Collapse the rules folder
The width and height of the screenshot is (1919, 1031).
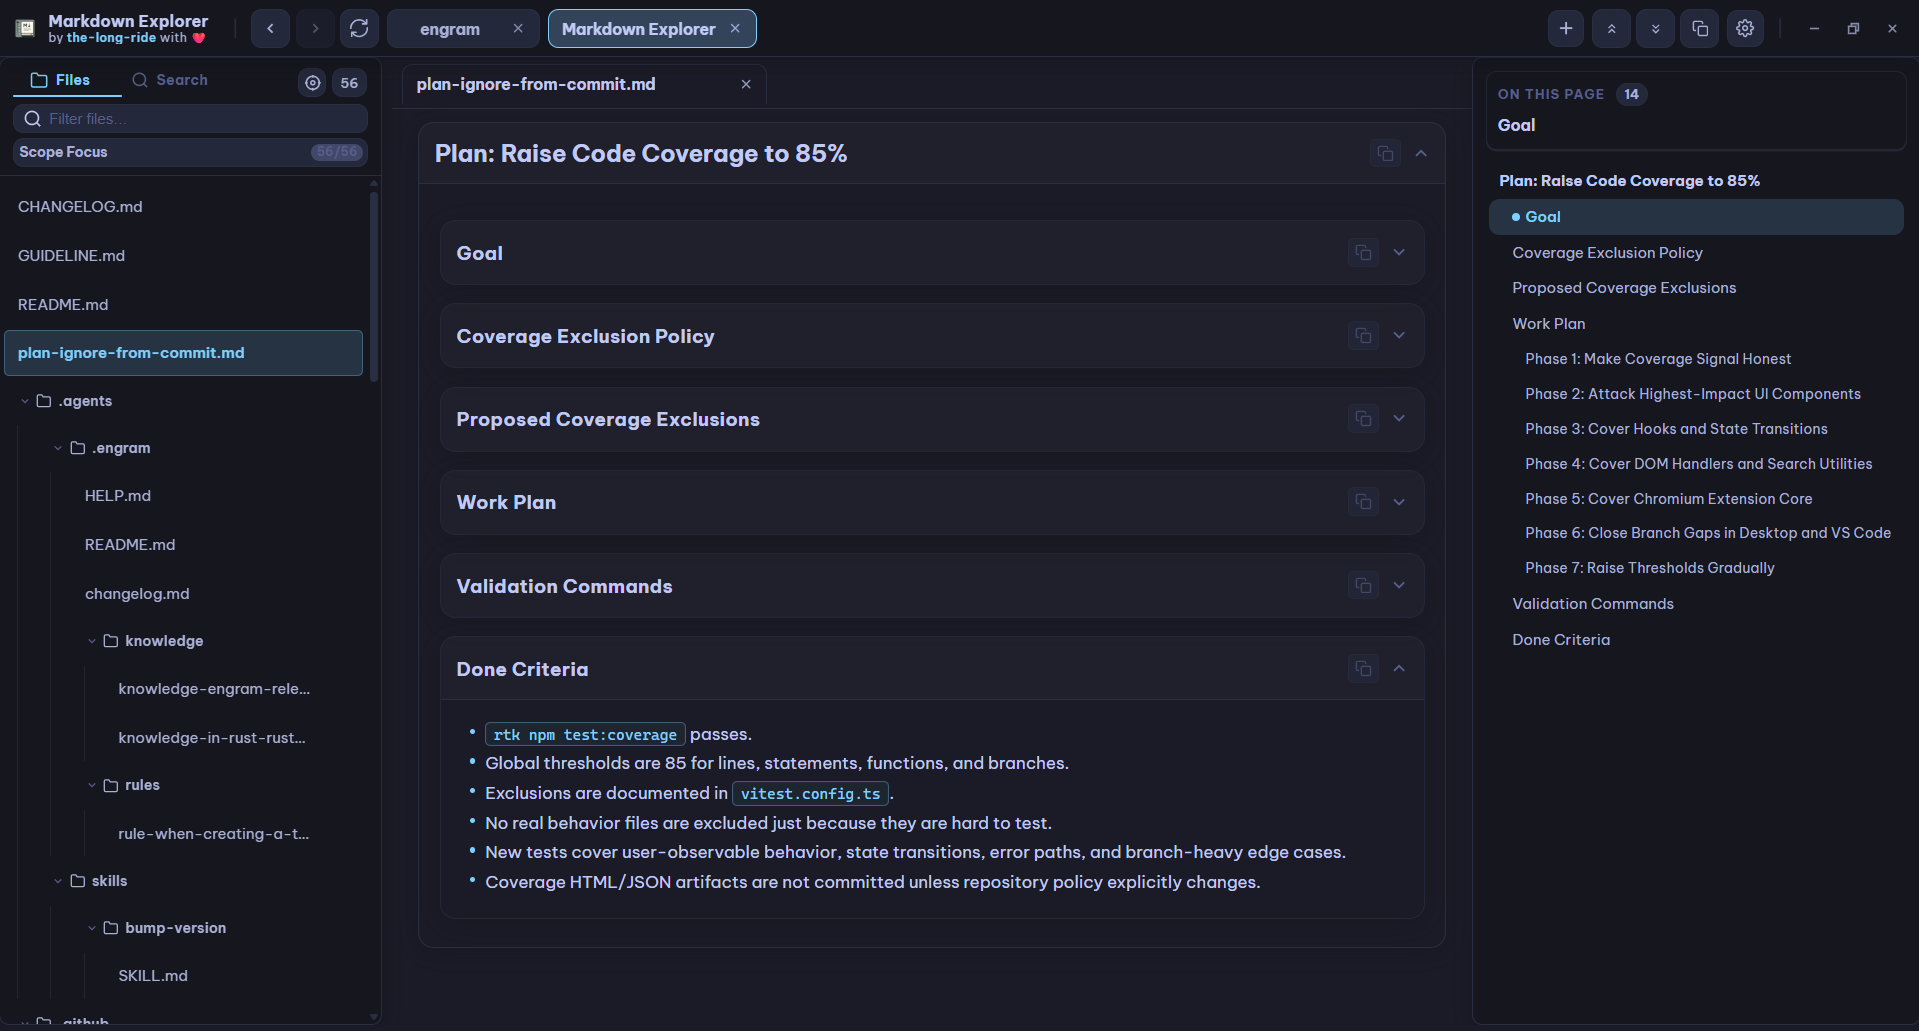(92, 785)
